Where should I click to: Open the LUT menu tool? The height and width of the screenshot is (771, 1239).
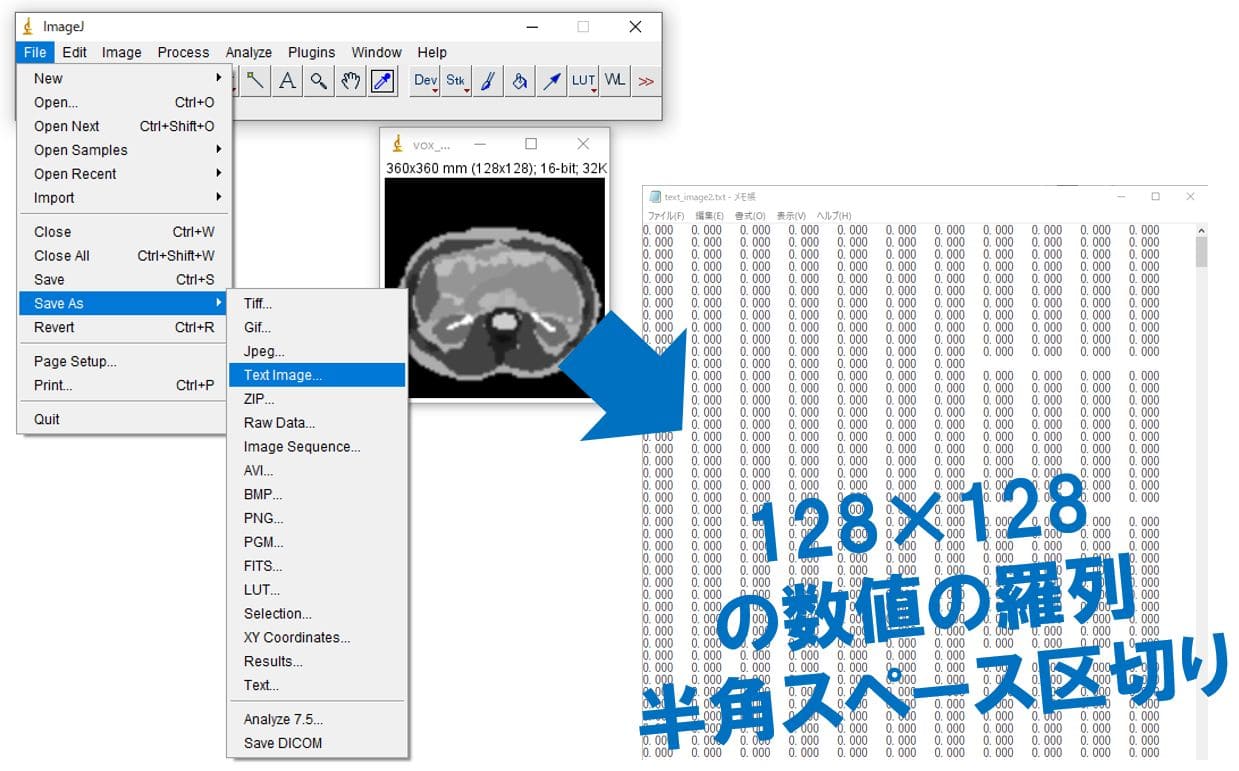583,81
